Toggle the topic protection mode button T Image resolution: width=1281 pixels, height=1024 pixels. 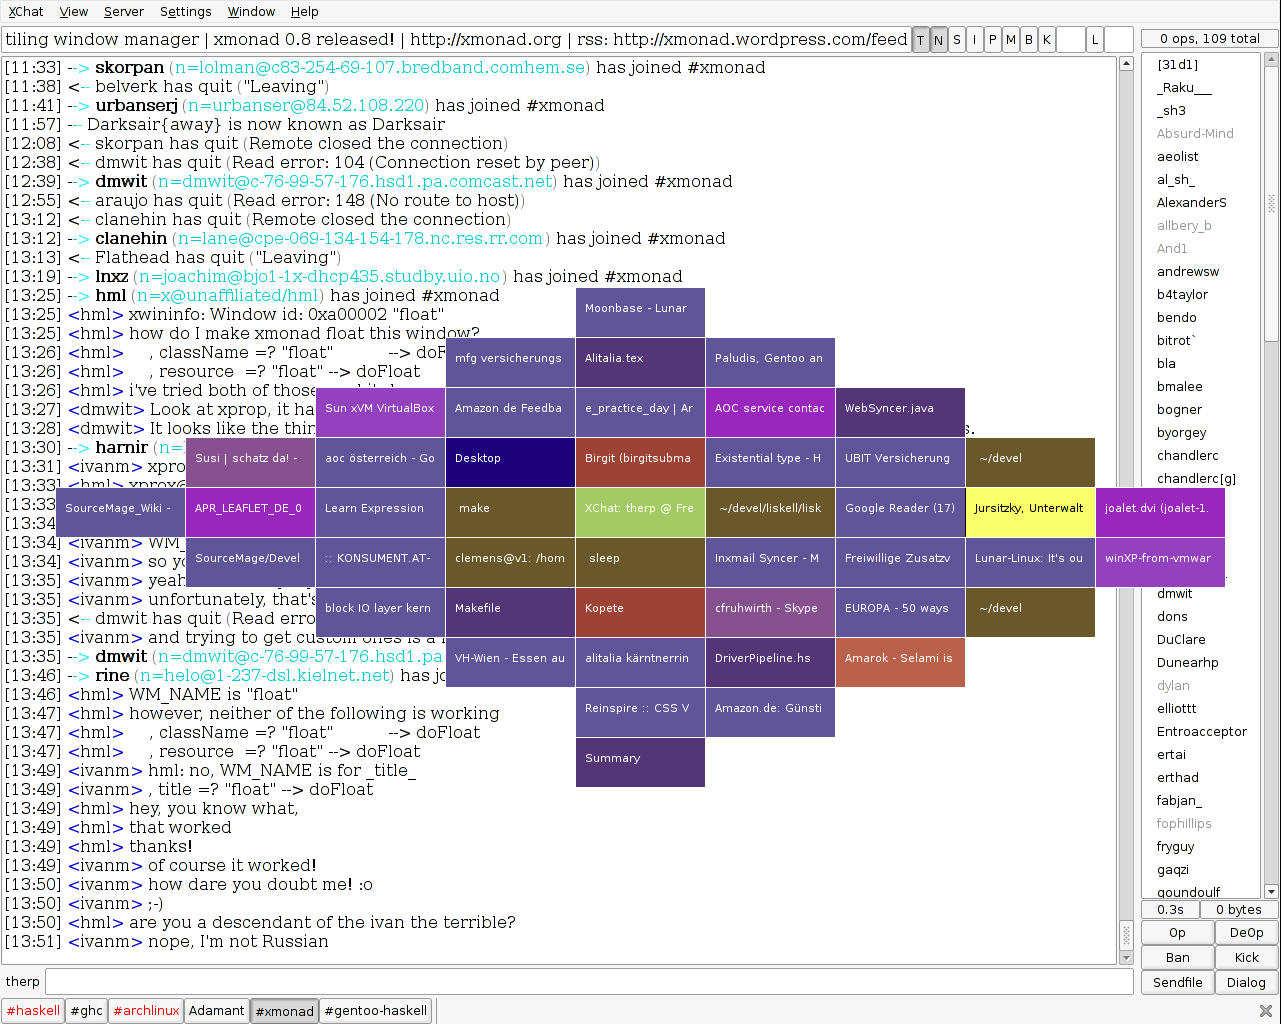(x=920, y=39)
